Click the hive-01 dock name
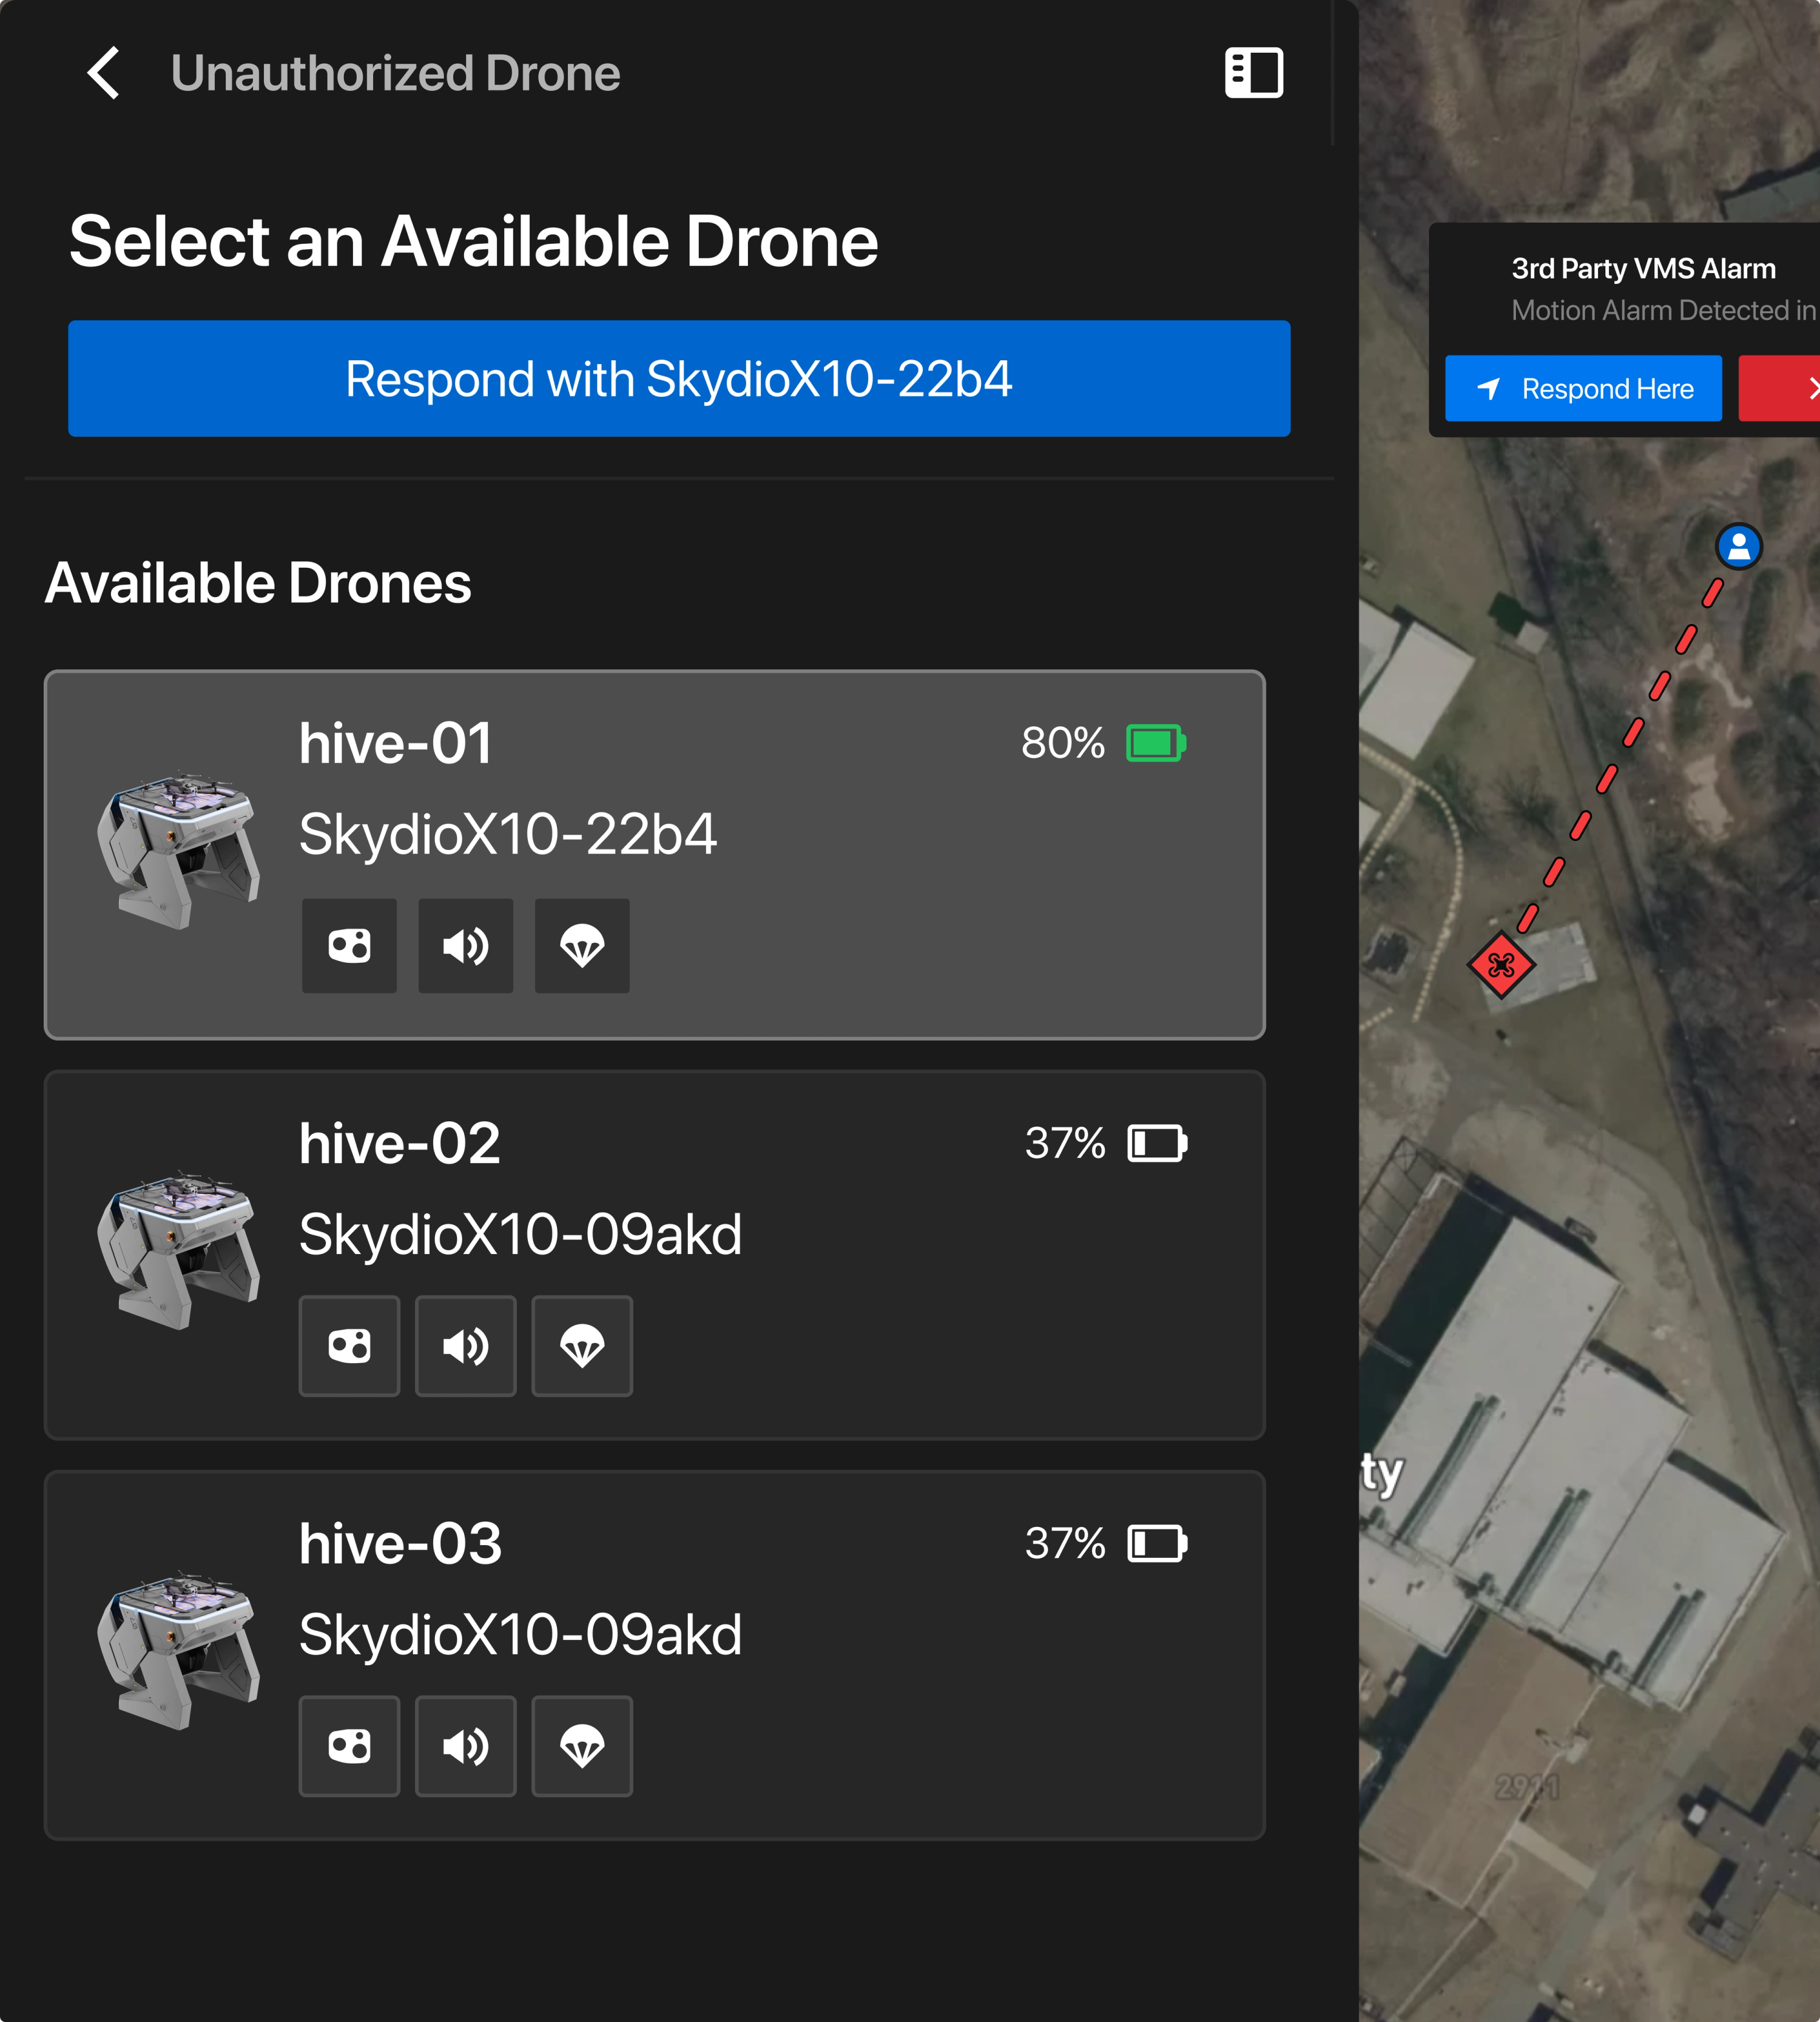Image resolution: width=1820 pixels, height=2022 pixels. click(x=396, y=744)
